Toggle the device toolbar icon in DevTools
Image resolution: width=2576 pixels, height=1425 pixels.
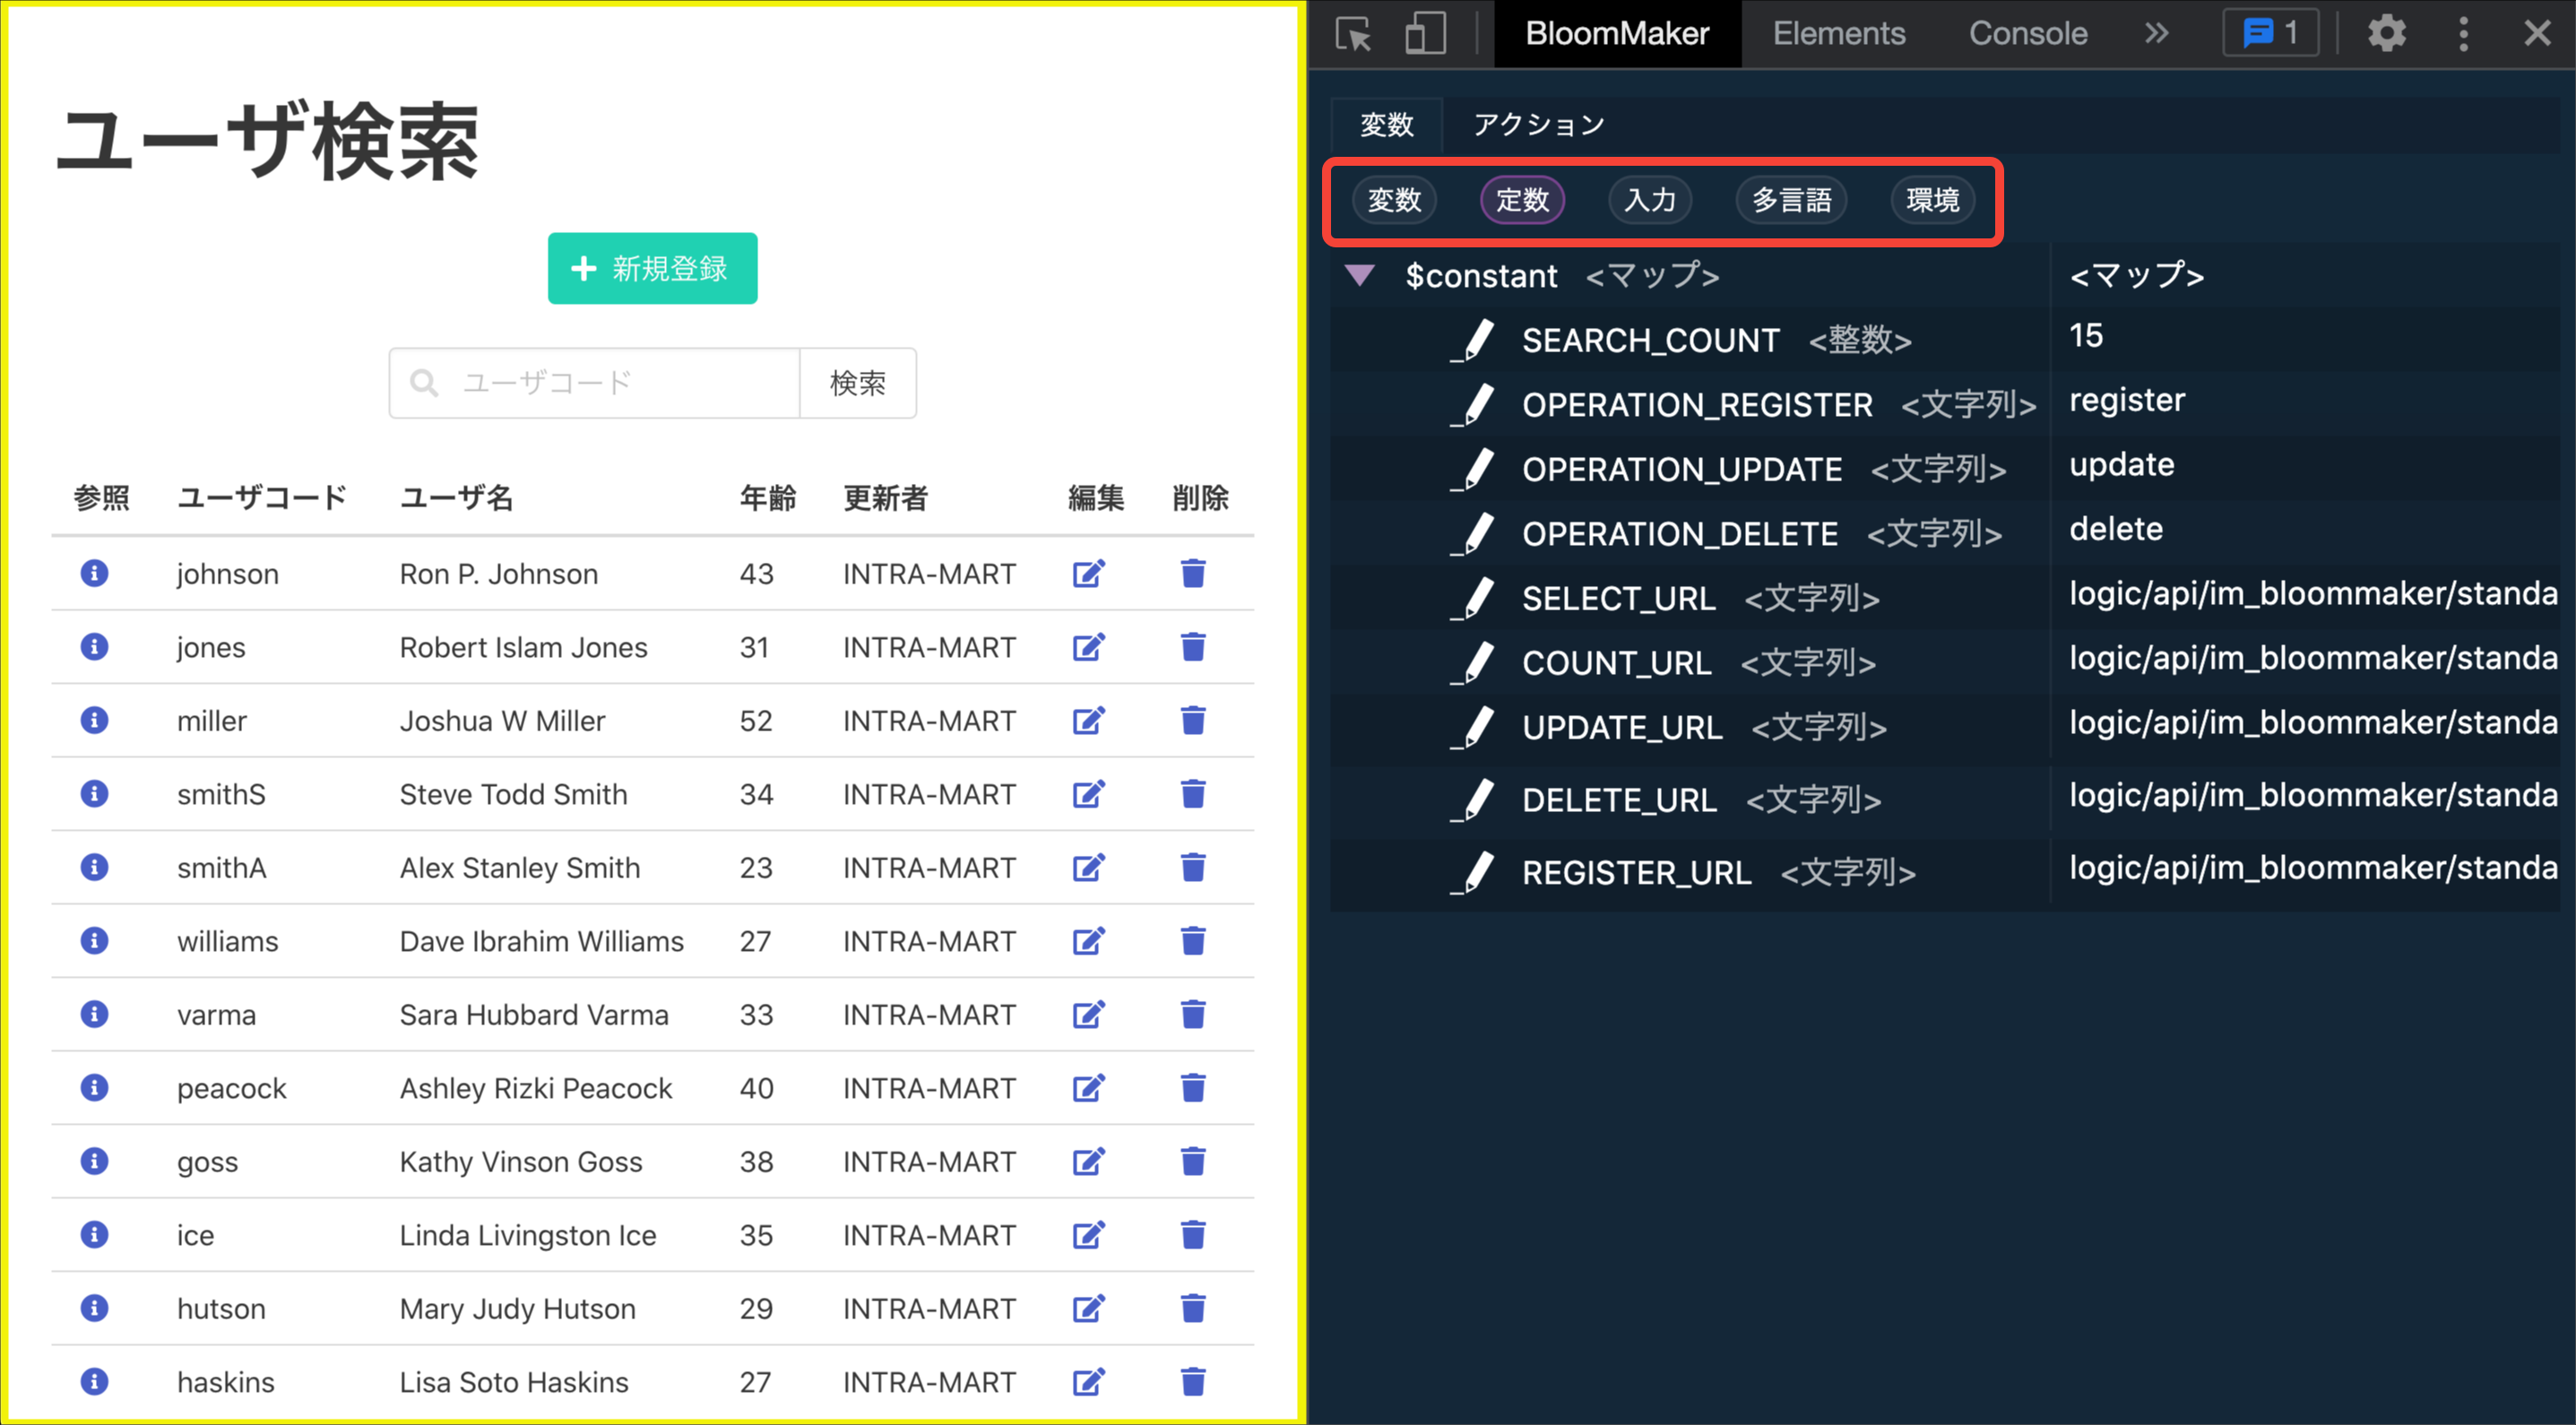point(1424,34)
